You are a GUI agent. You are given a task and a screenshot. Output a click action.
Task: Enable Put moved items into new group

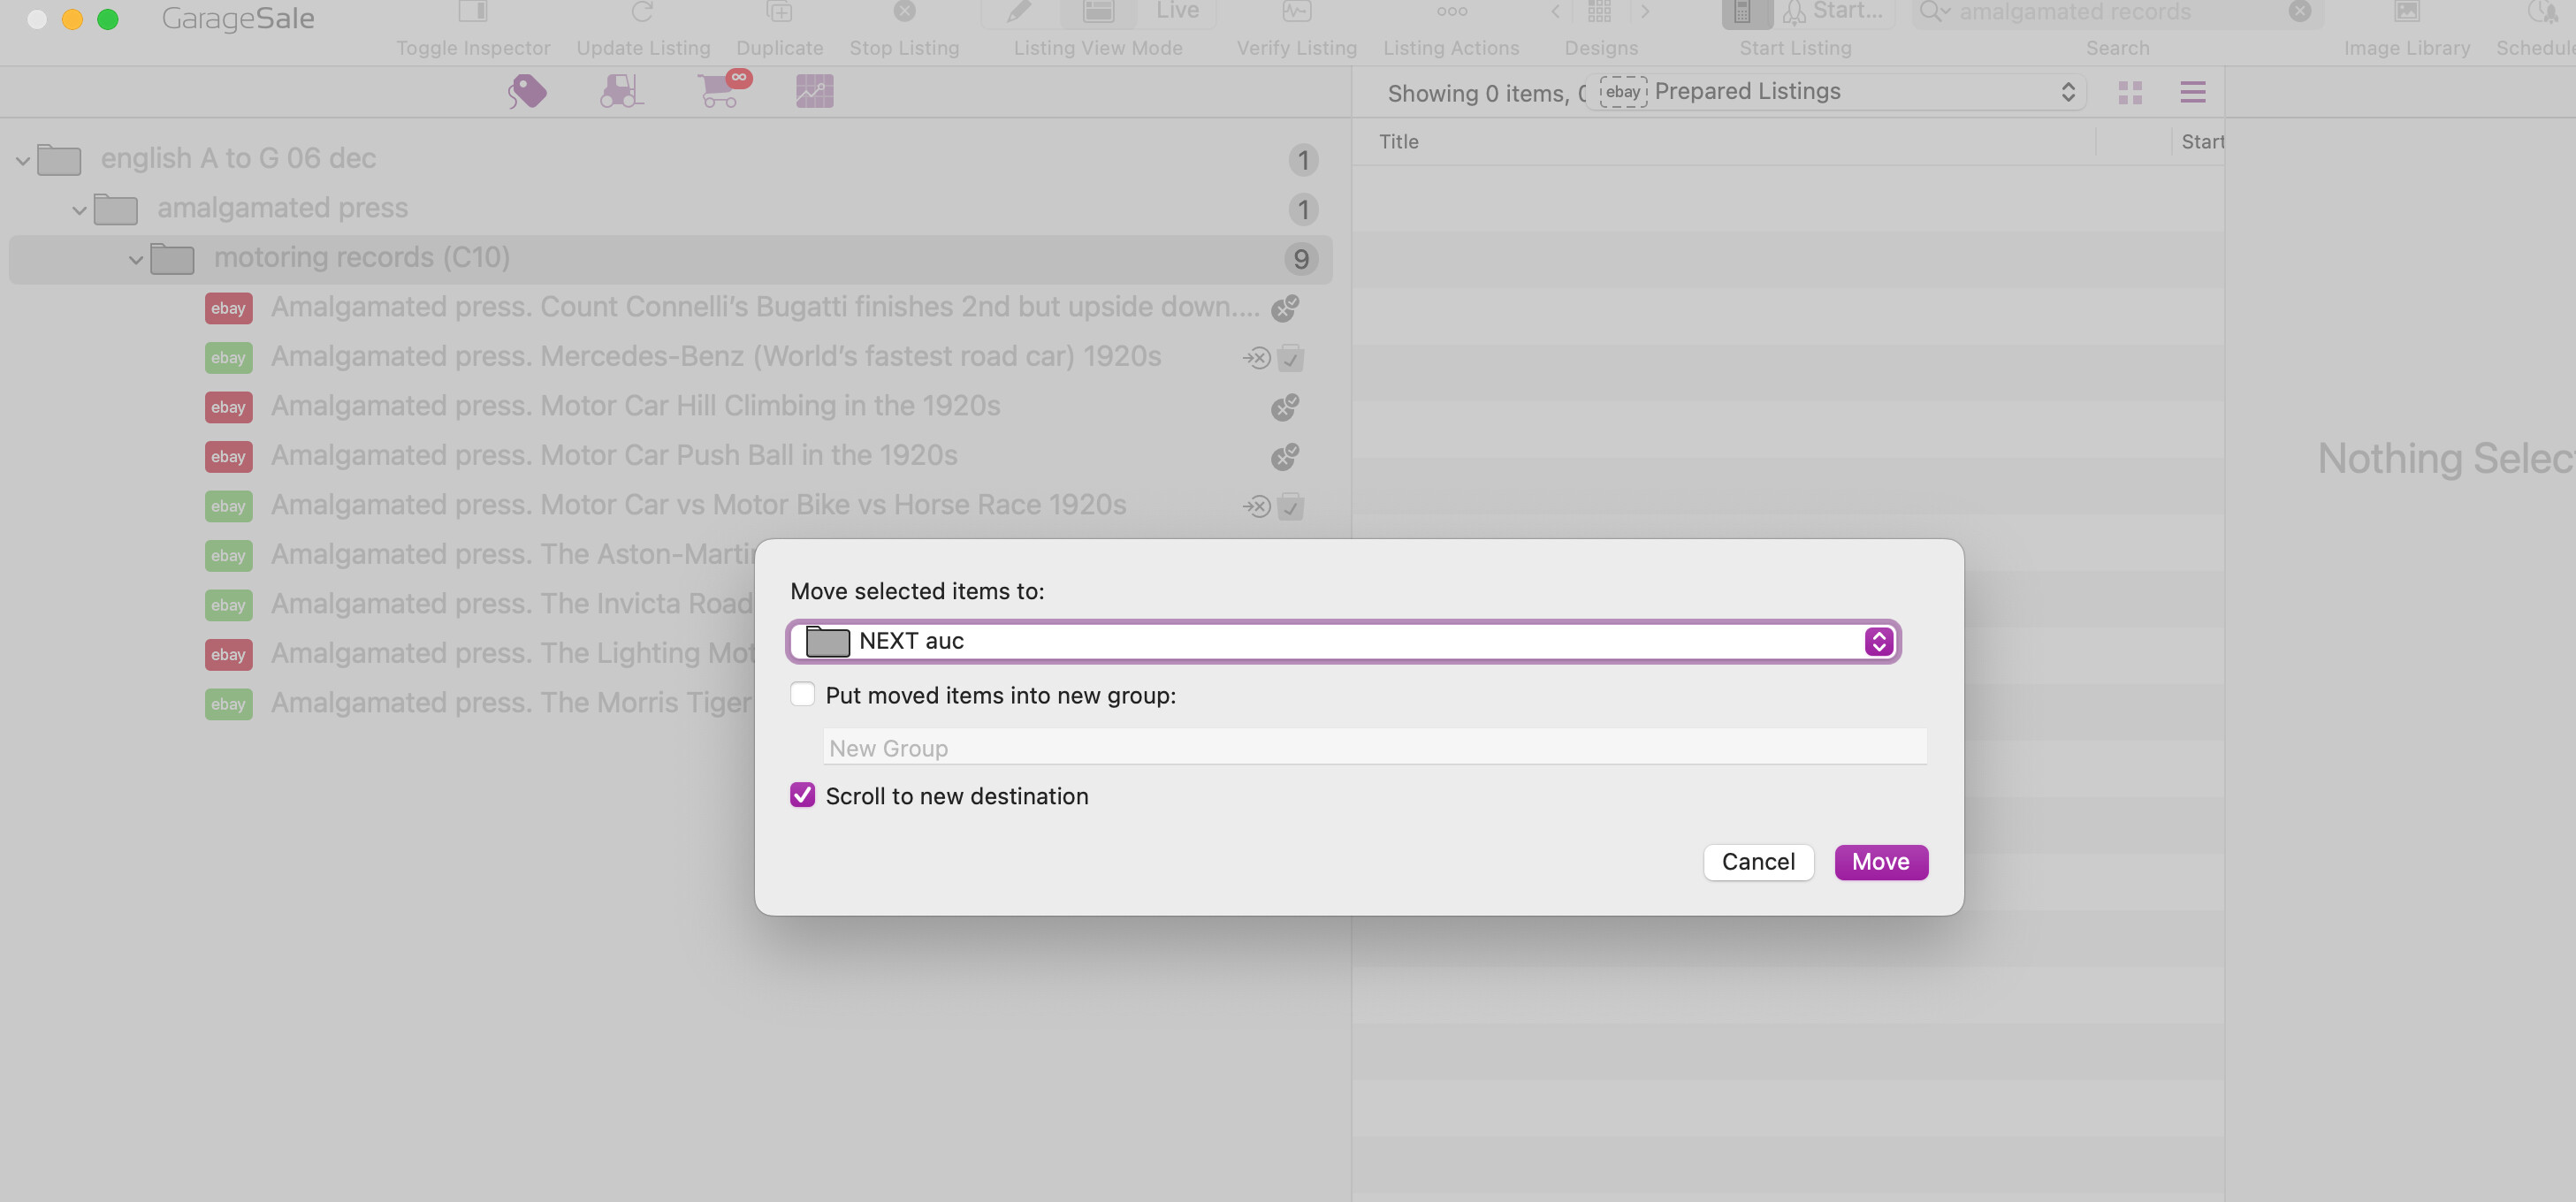(802, 695)
